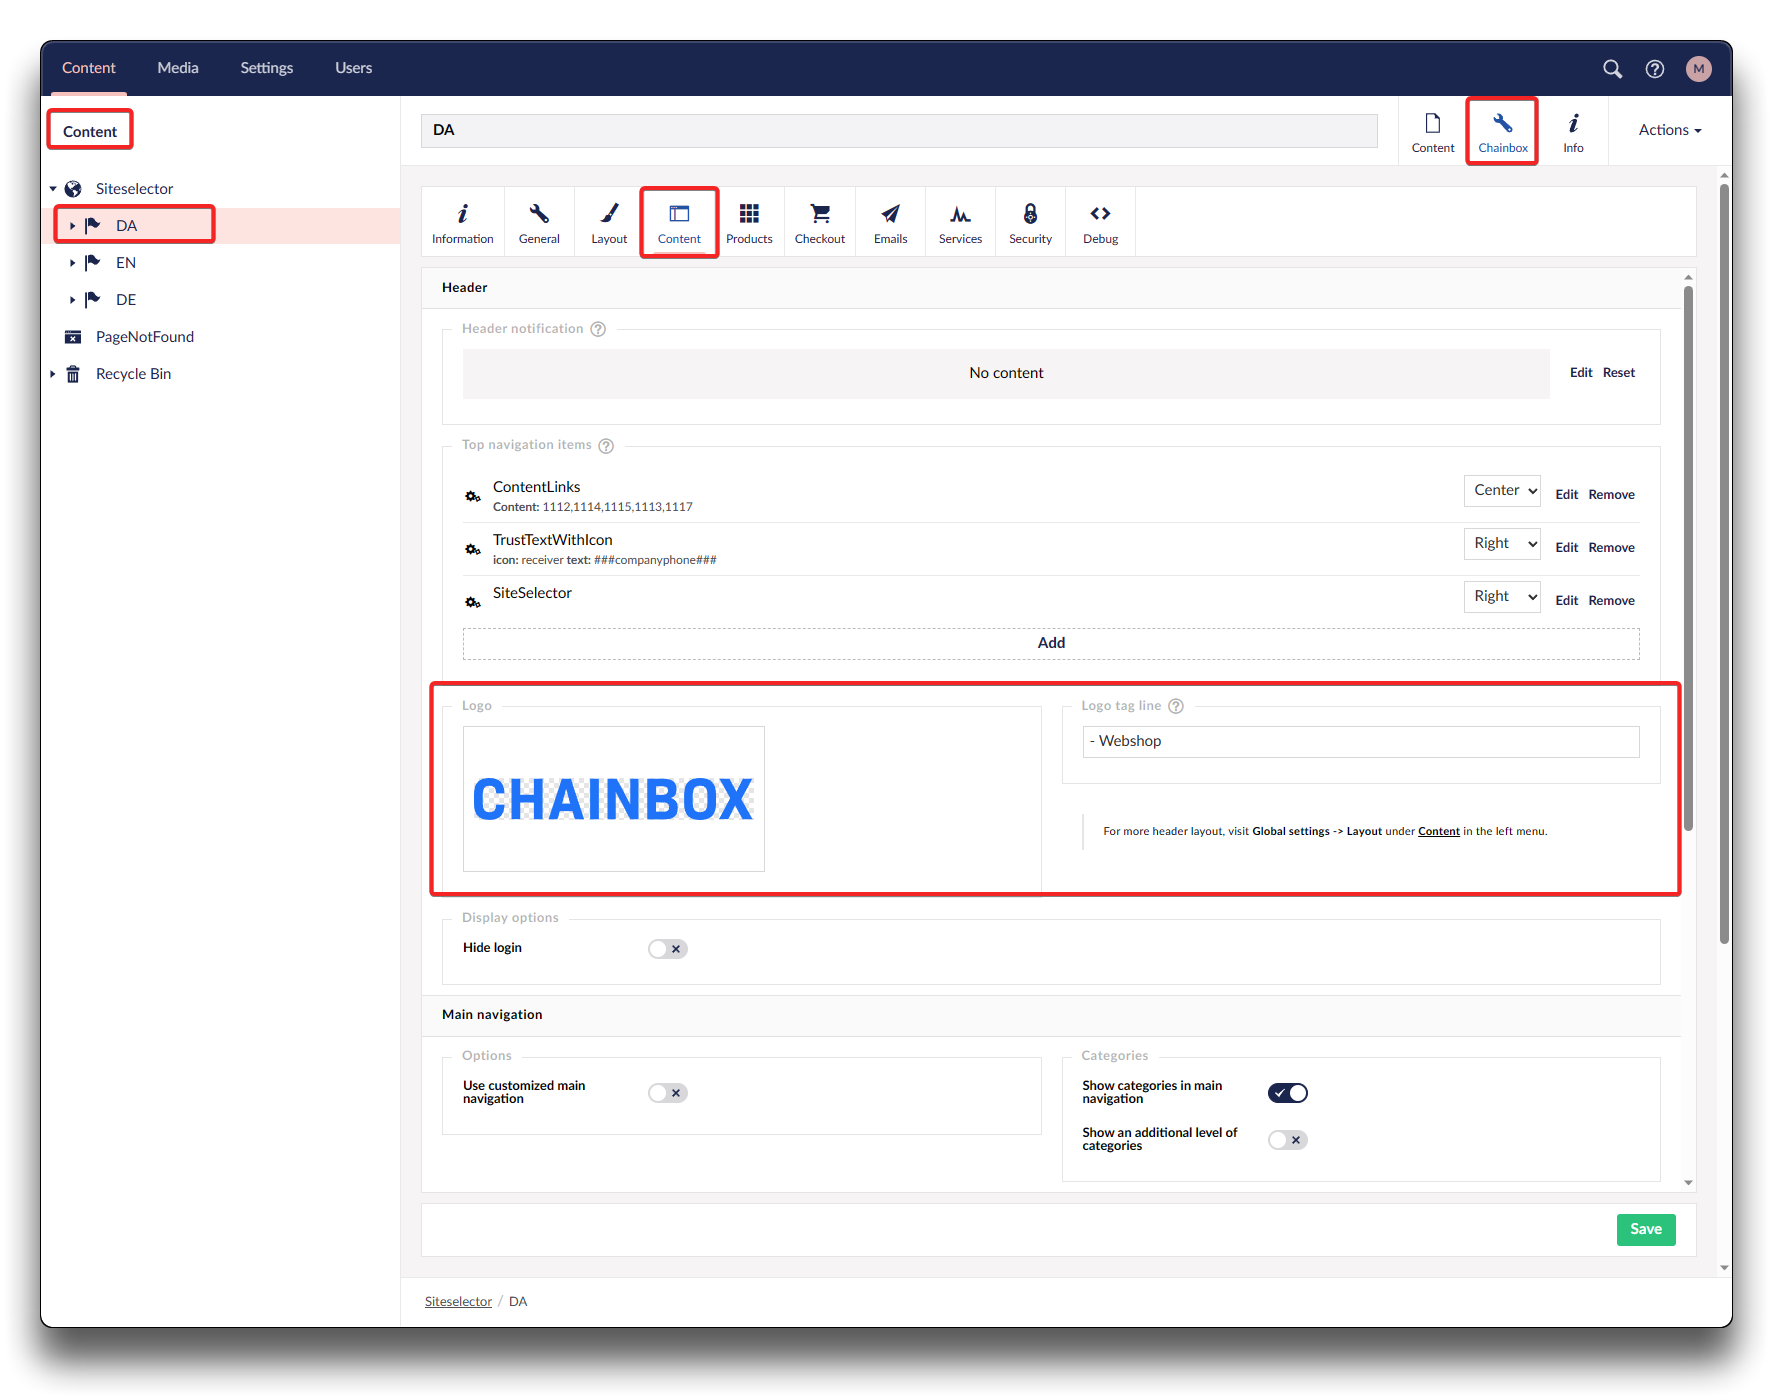Expand the EN tree node arrow
The width and height of the screenshot is (1773, 1400).
pyautogui.click(x=72, y=263)
